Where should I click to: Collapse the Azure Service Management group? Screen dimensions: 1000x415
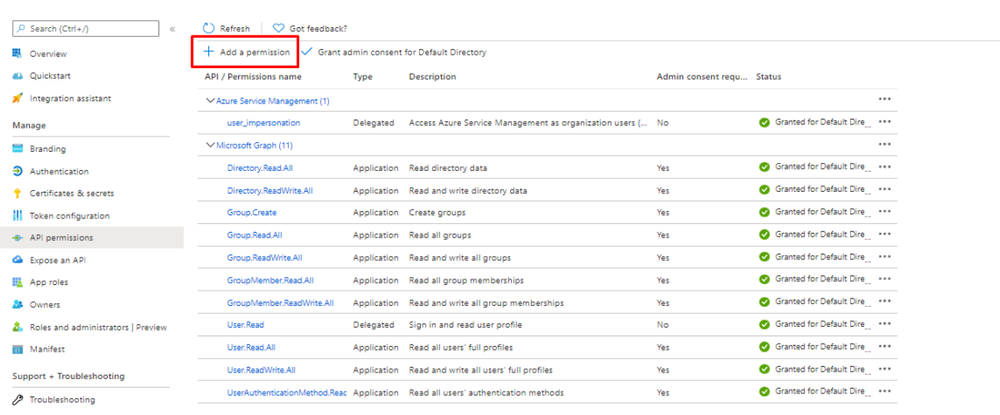click(210, 101)
